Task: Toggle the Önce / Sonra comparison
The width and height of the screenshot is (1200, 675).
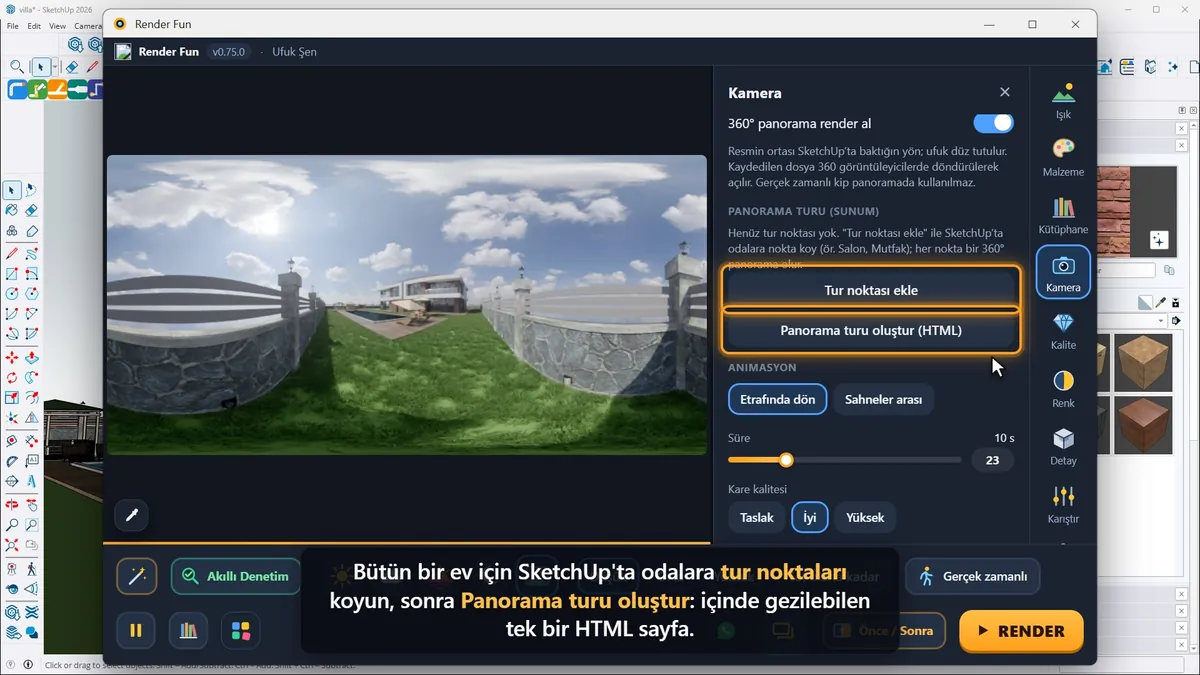Action: [884, 630]
